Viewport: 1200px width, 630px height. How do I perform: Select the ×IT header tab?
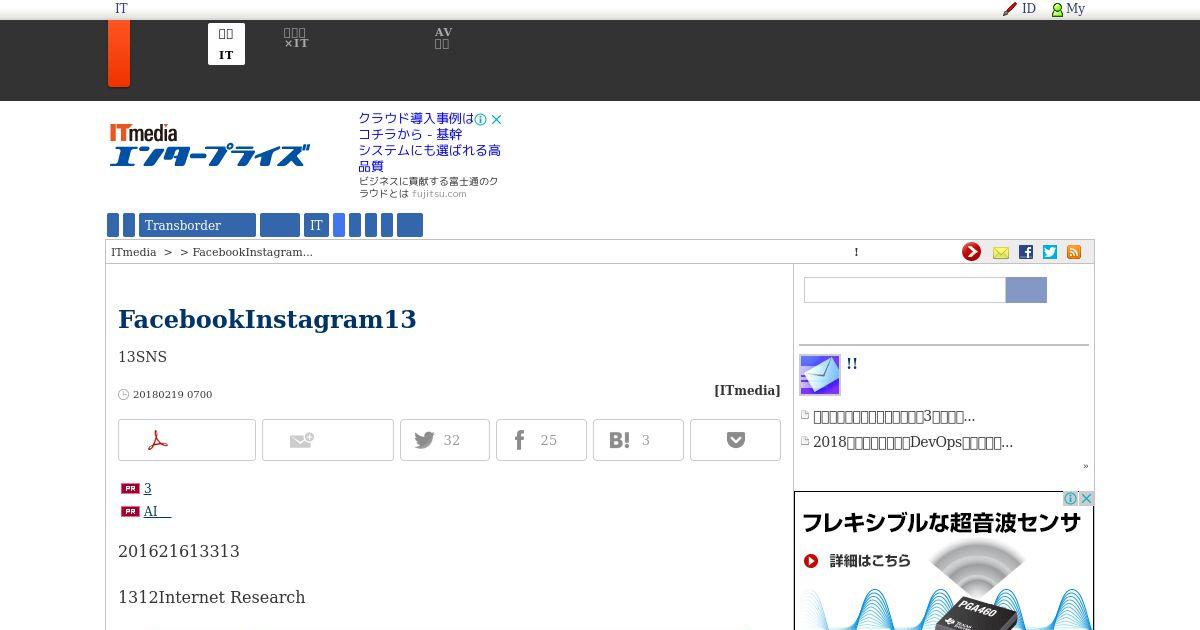pos(296,38)
